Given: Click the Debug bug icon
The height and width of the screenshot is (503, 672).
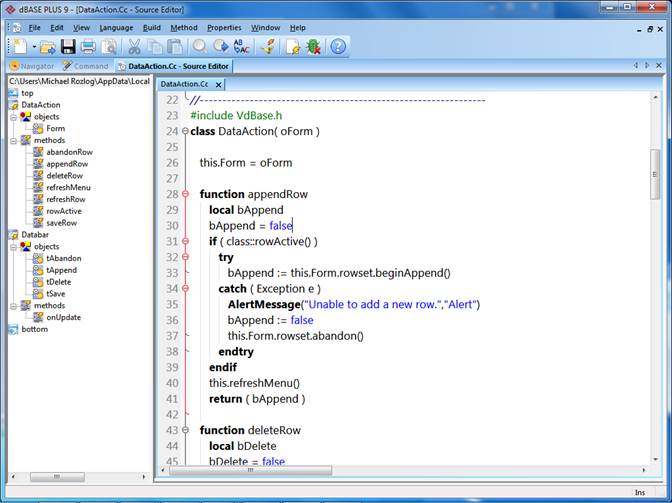Looking at the screenshot, I should 313,47.
